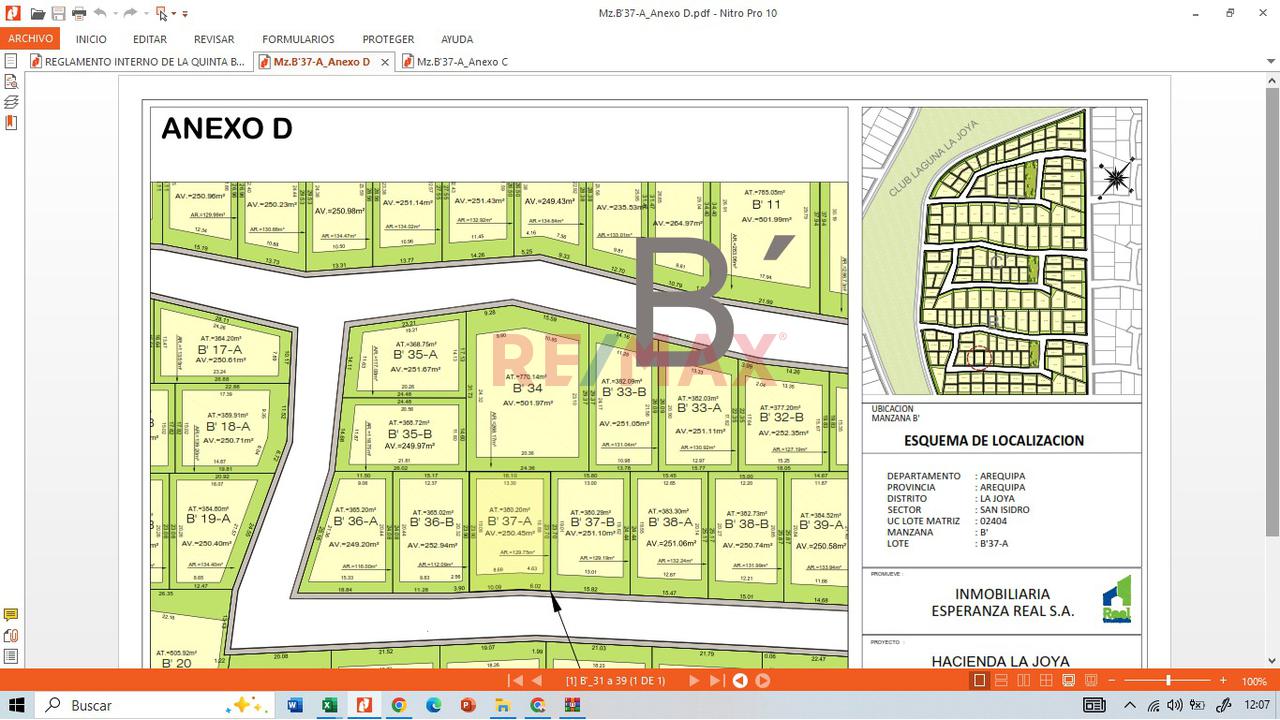Open the Pages panel in left sidebar

[x=11, y=61]
